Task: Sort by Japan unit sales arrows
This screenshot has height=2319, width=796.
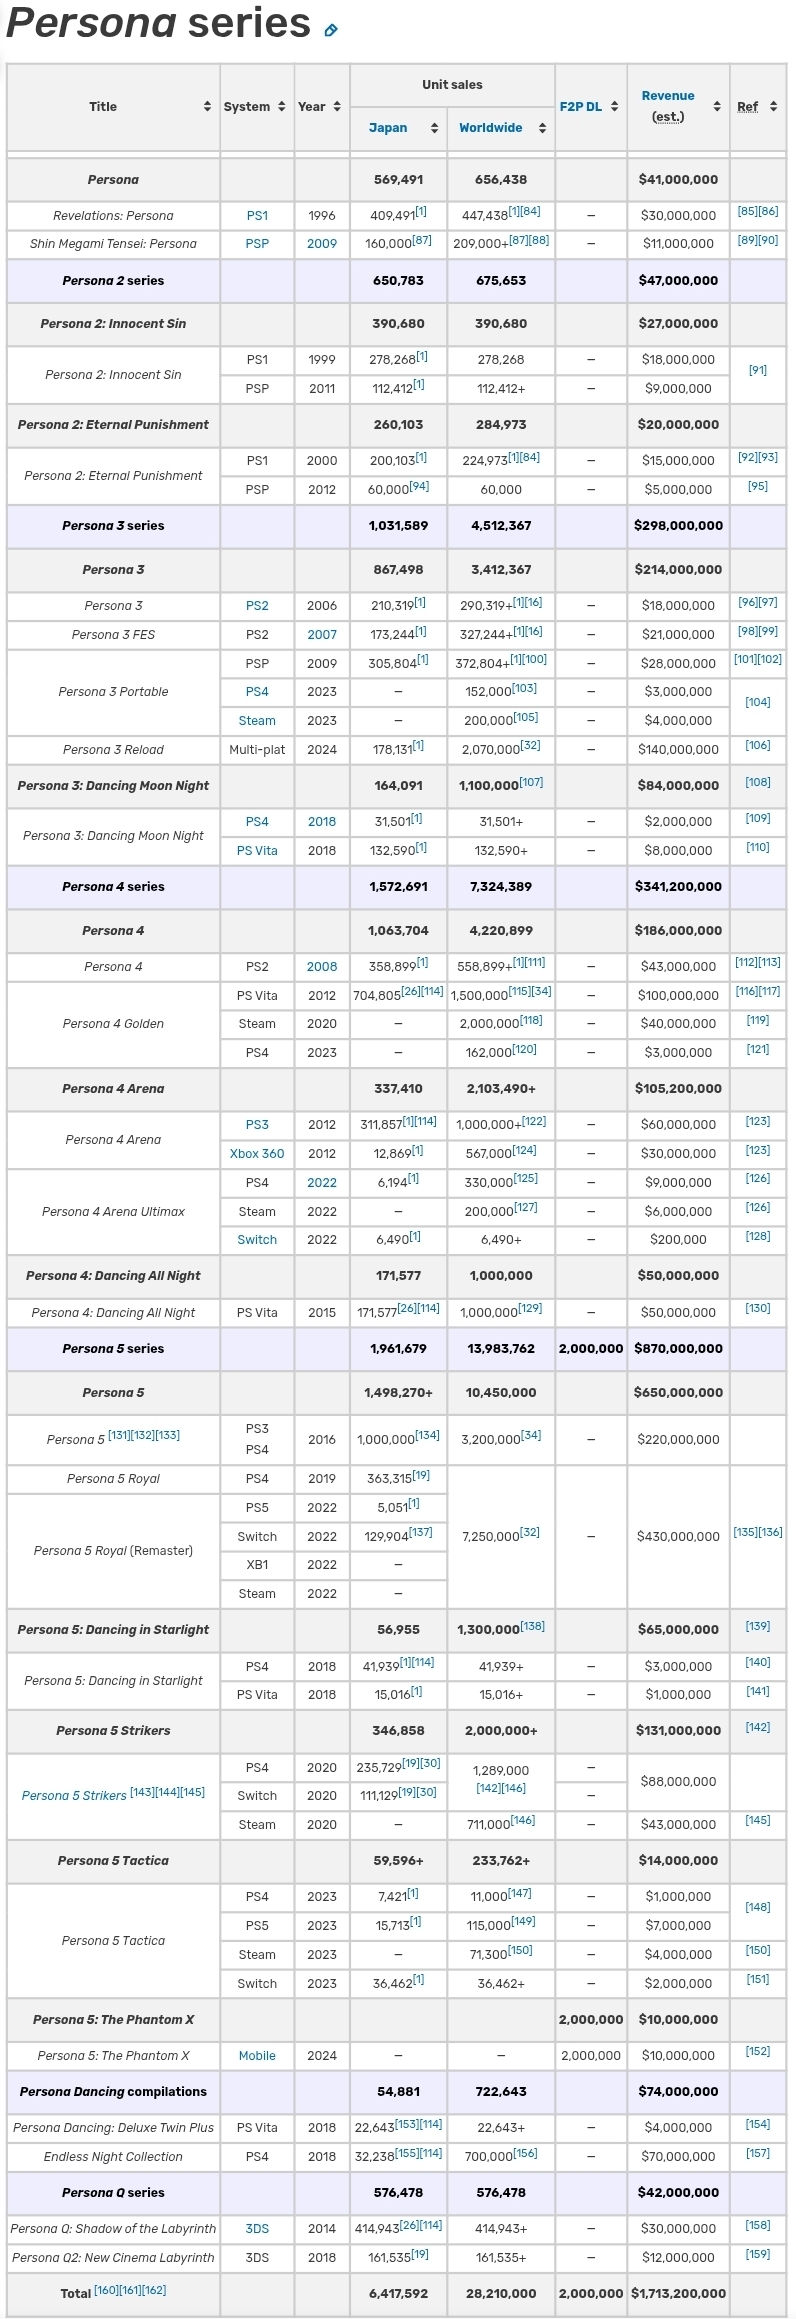Action: [434, 128]
